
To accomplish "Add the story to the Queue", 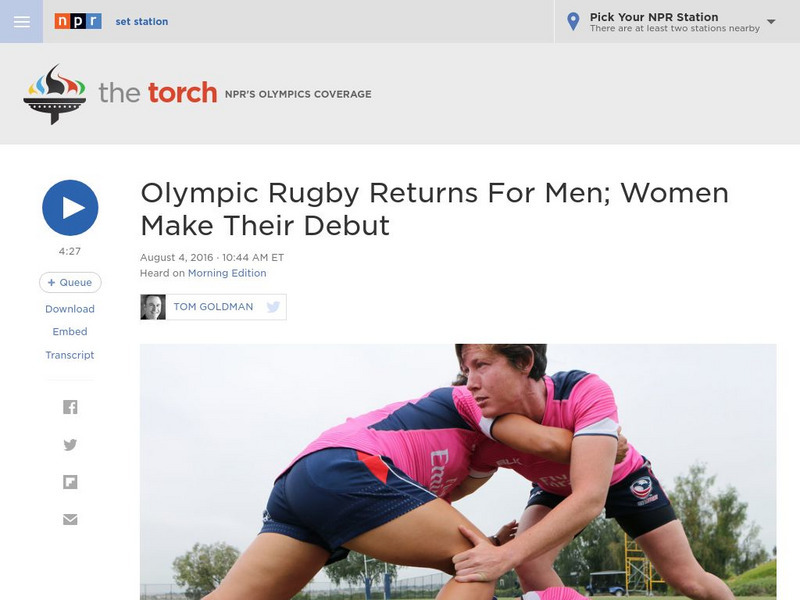I will click(69, 282).
